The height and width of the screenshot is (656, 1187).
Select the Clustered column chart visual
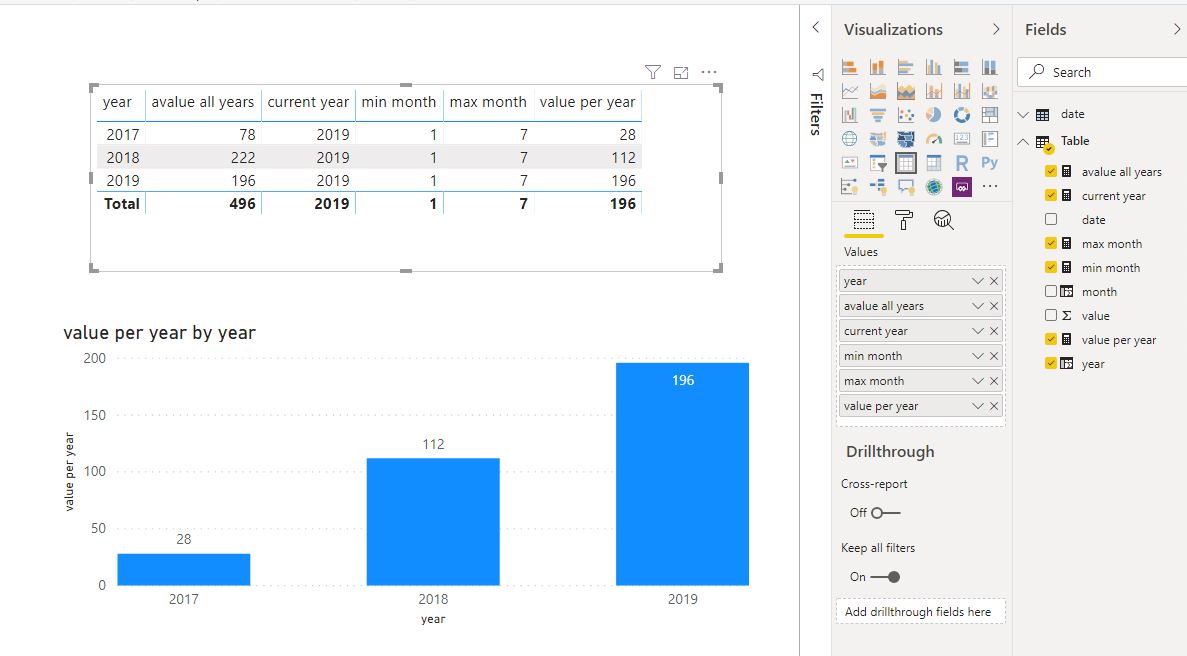pos(933,67)
